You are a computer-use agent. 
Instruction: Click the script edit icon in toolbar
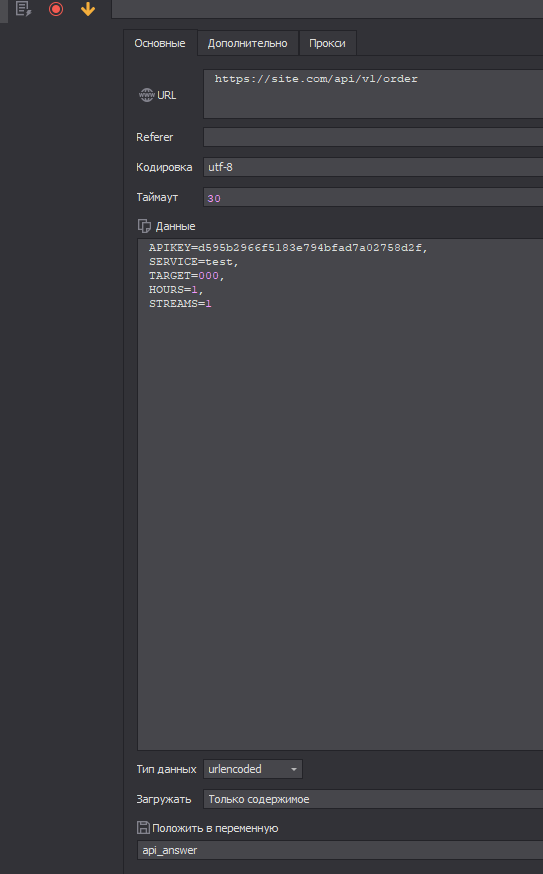click(23, 9)
